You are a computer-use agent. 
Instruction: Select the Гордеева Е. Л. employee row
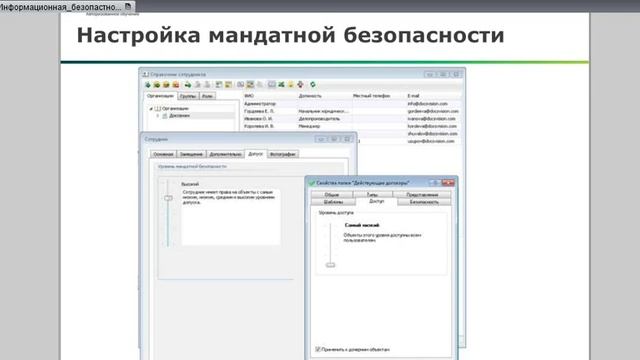(353, 111)
